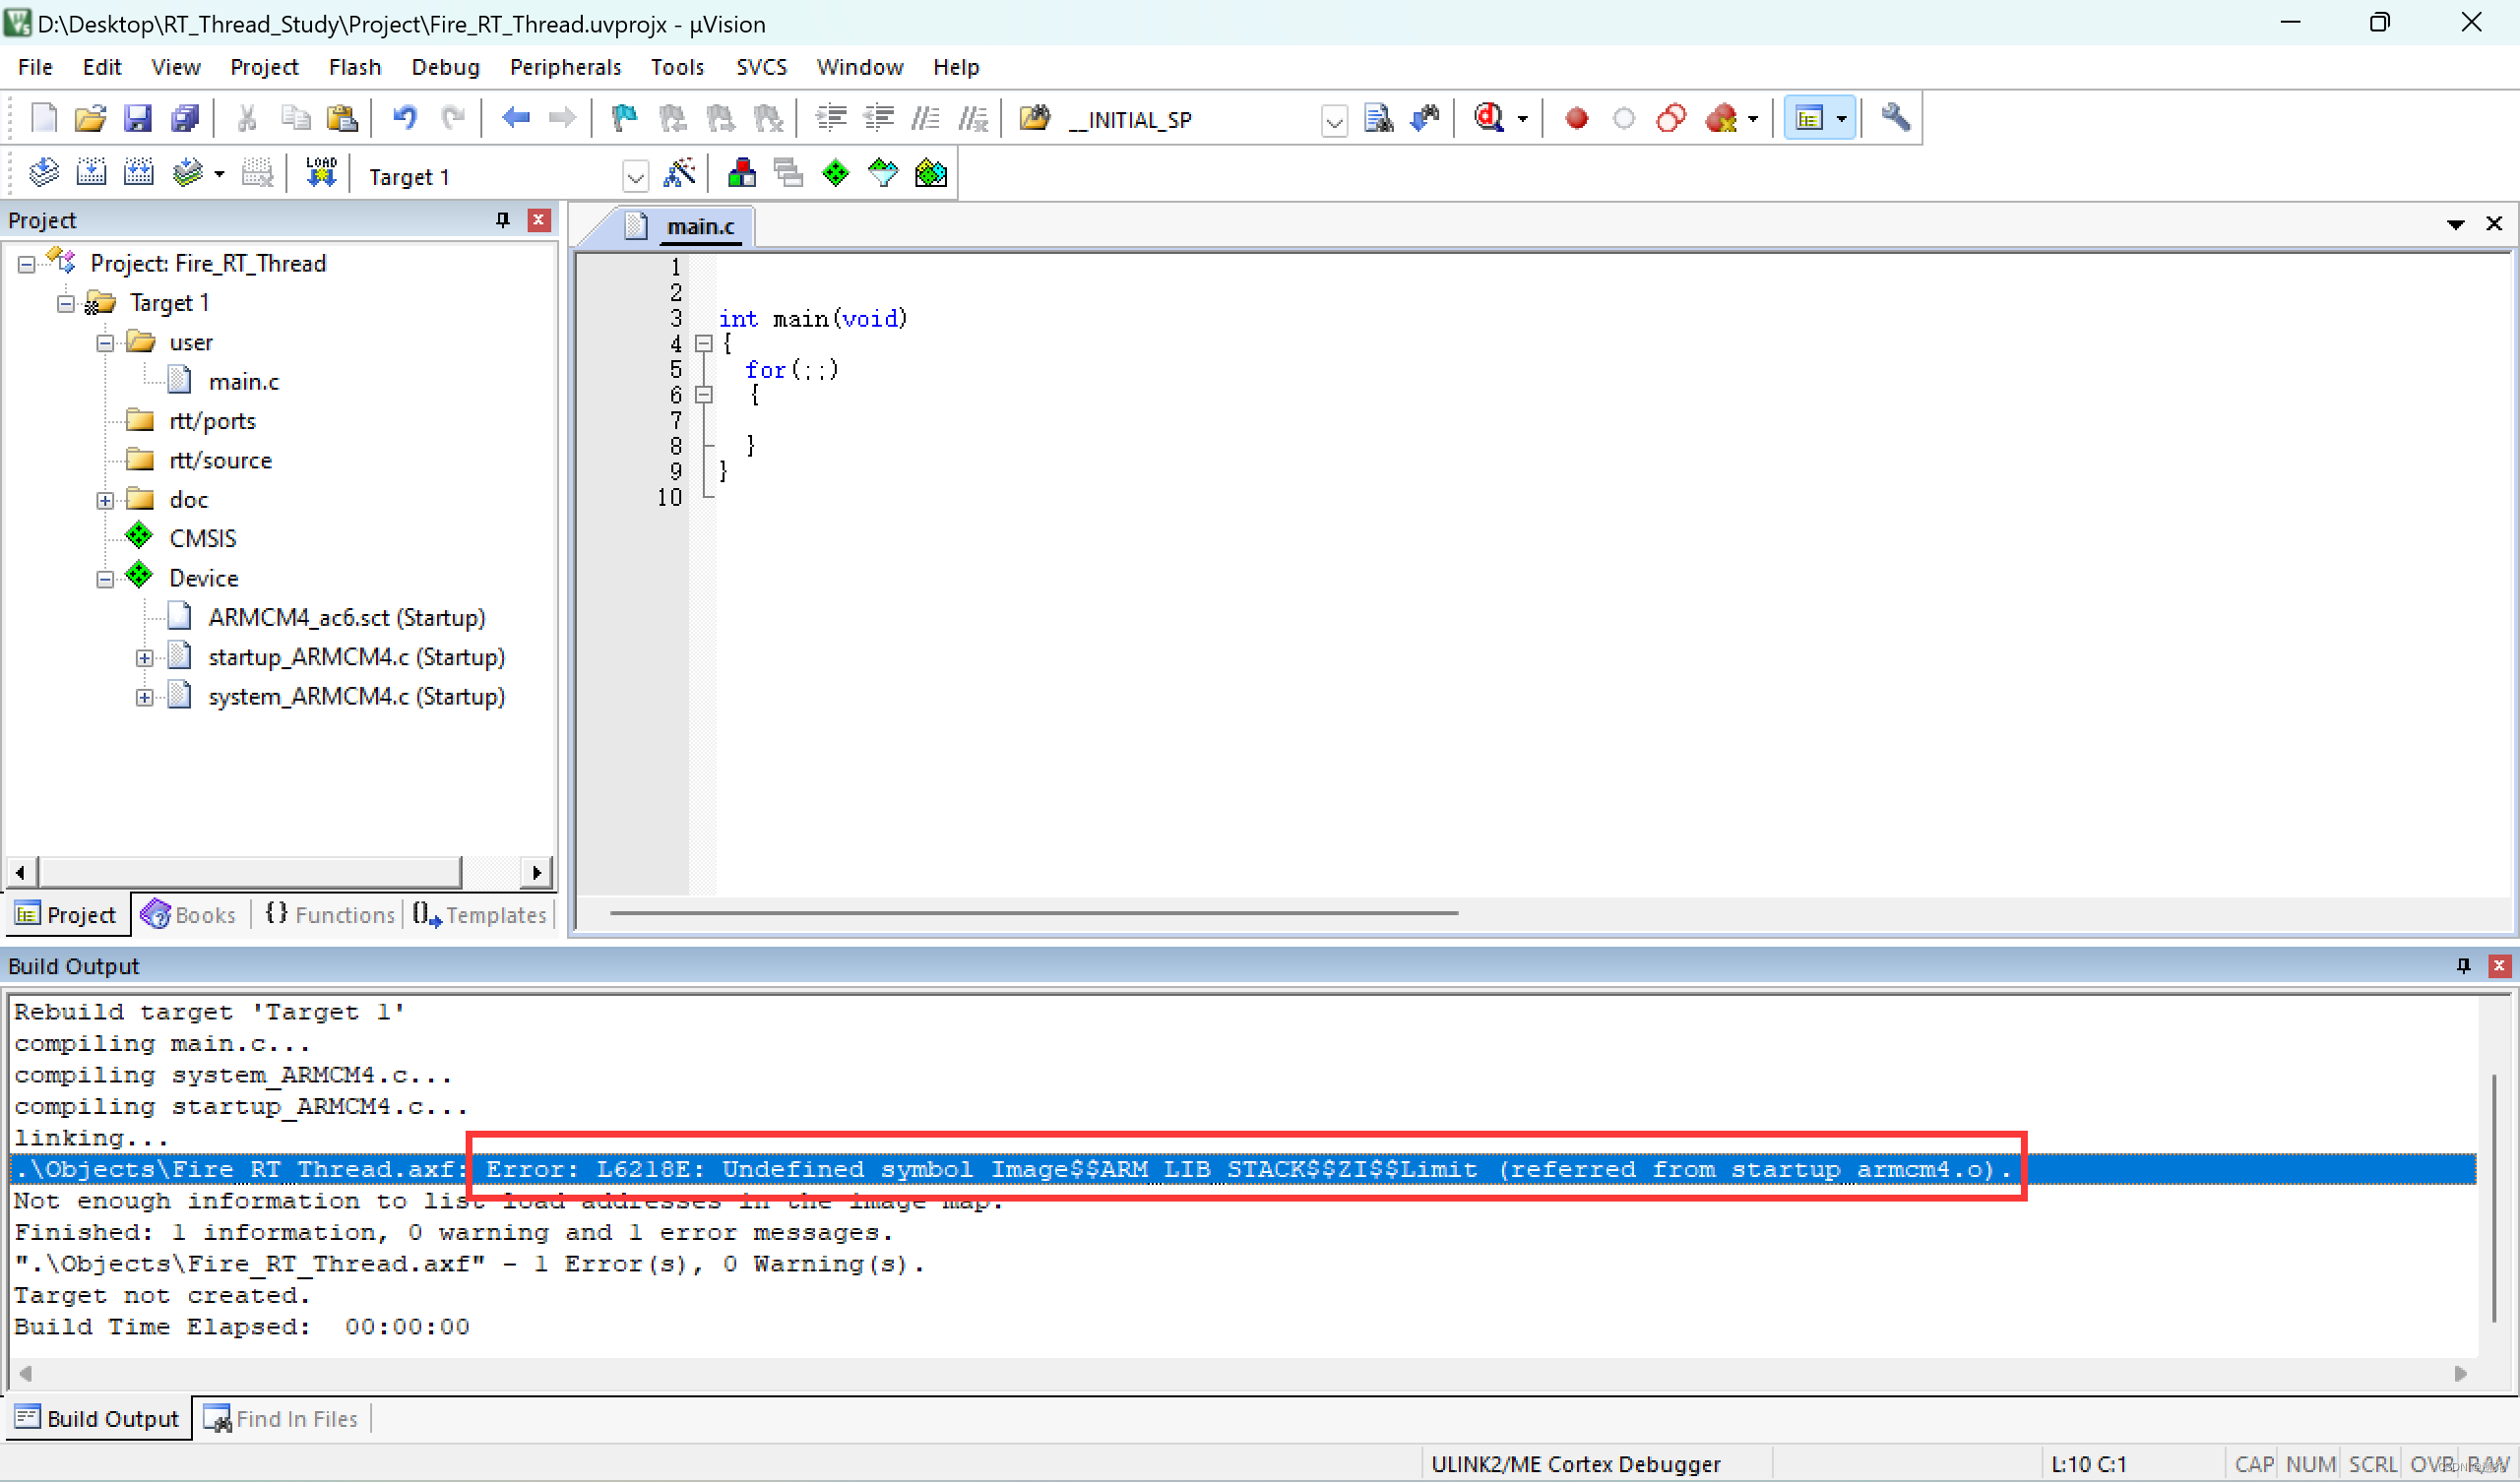
Task: Download to flash with LOAD icon
Action: coord(321,174)
